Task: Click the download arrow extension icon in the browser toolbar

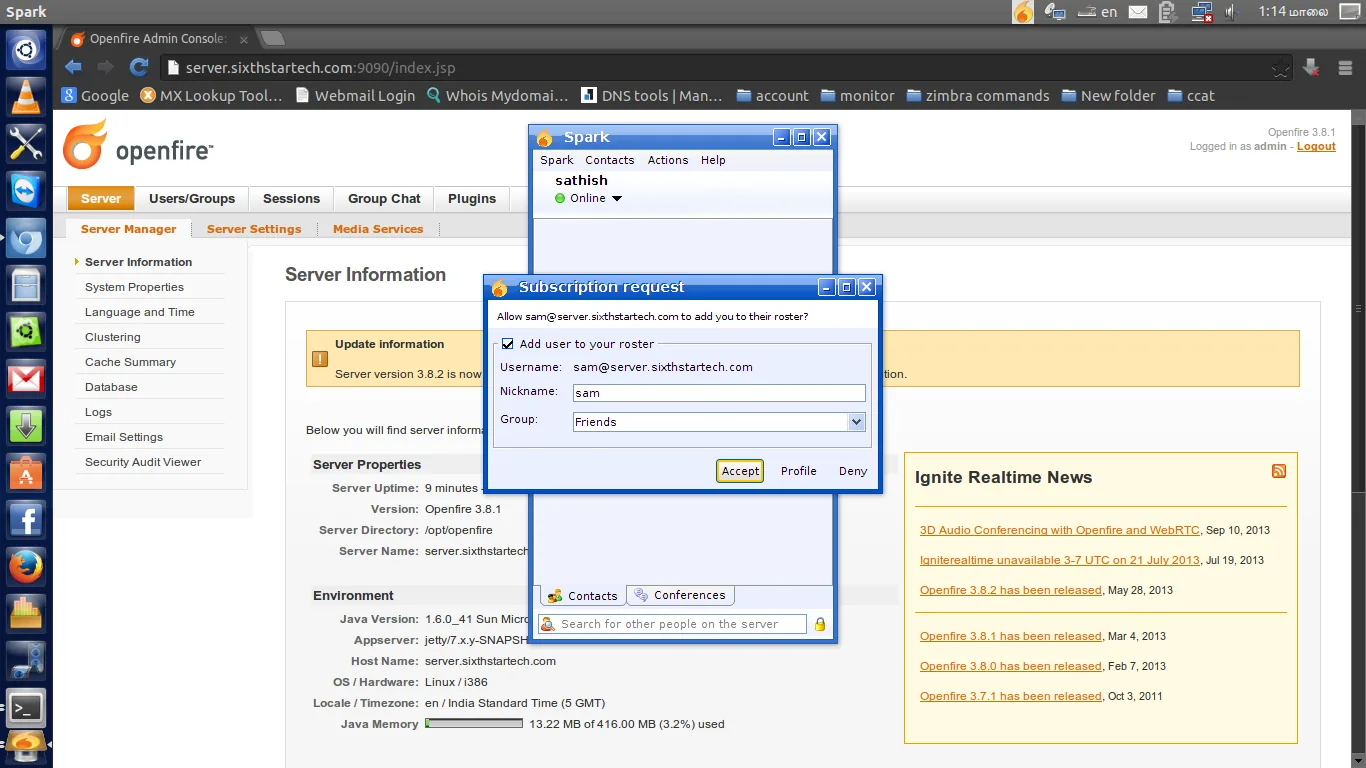Action: click(x=1312, y=68)
